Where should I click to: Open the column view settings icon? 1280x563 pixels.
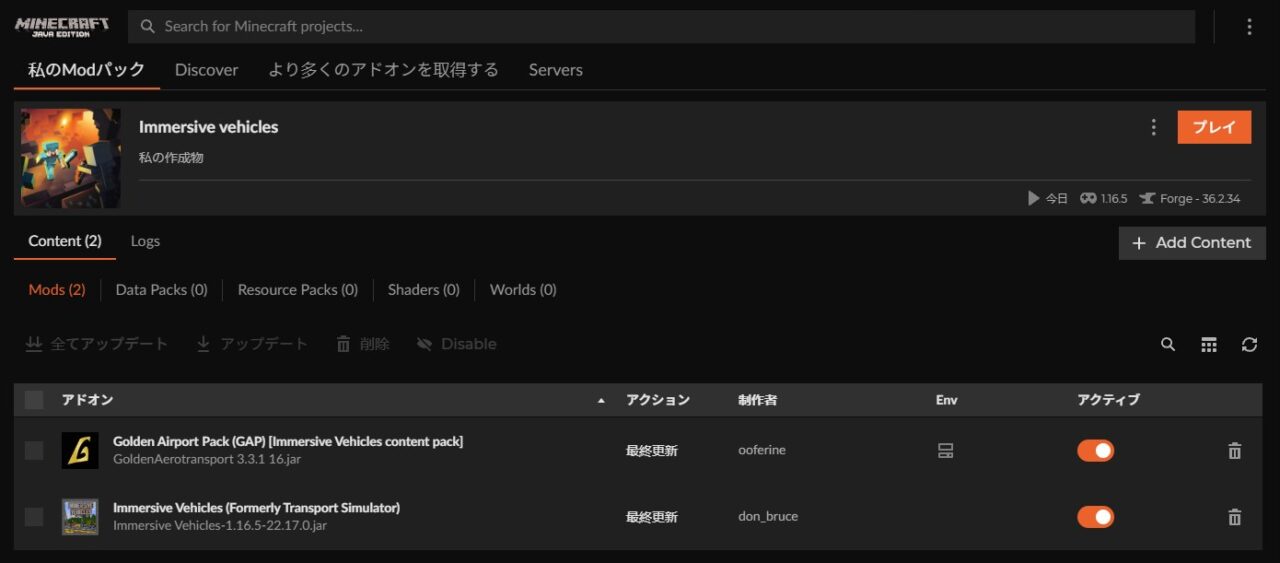coord(1209,344)
